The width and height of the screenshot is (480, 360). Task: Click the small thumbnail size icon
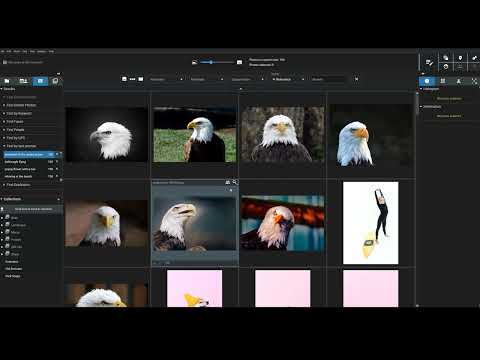pyautogui.click(x=195, y=62)
